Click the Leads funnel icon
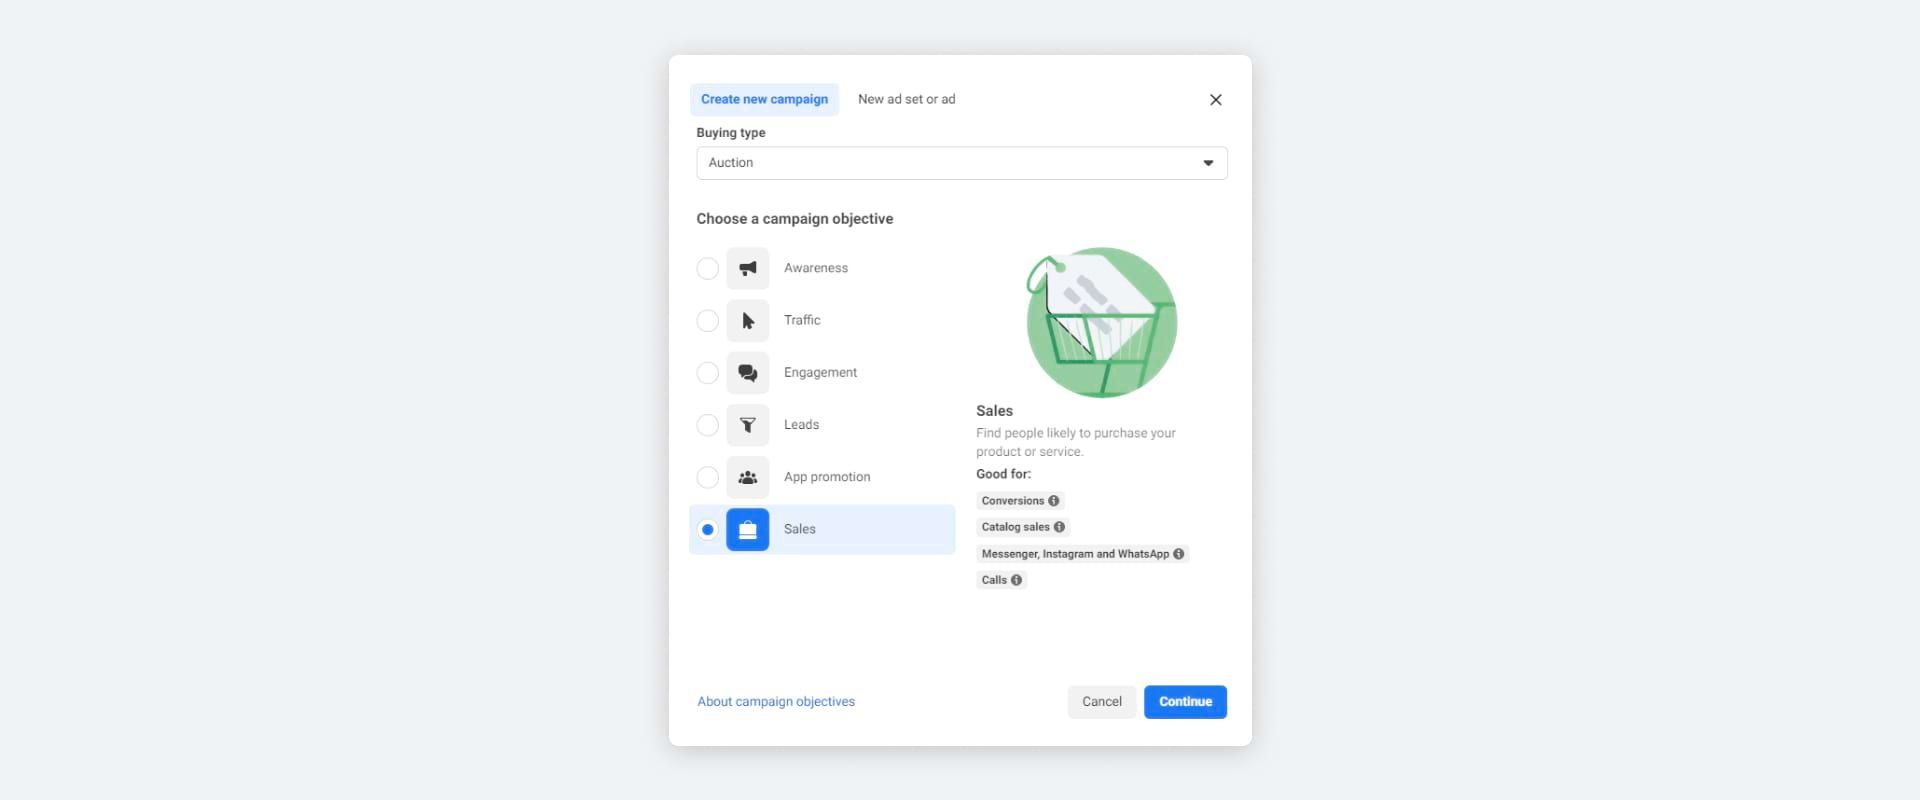Screen dimensions: 1920x800 click(x=747, y=425)
